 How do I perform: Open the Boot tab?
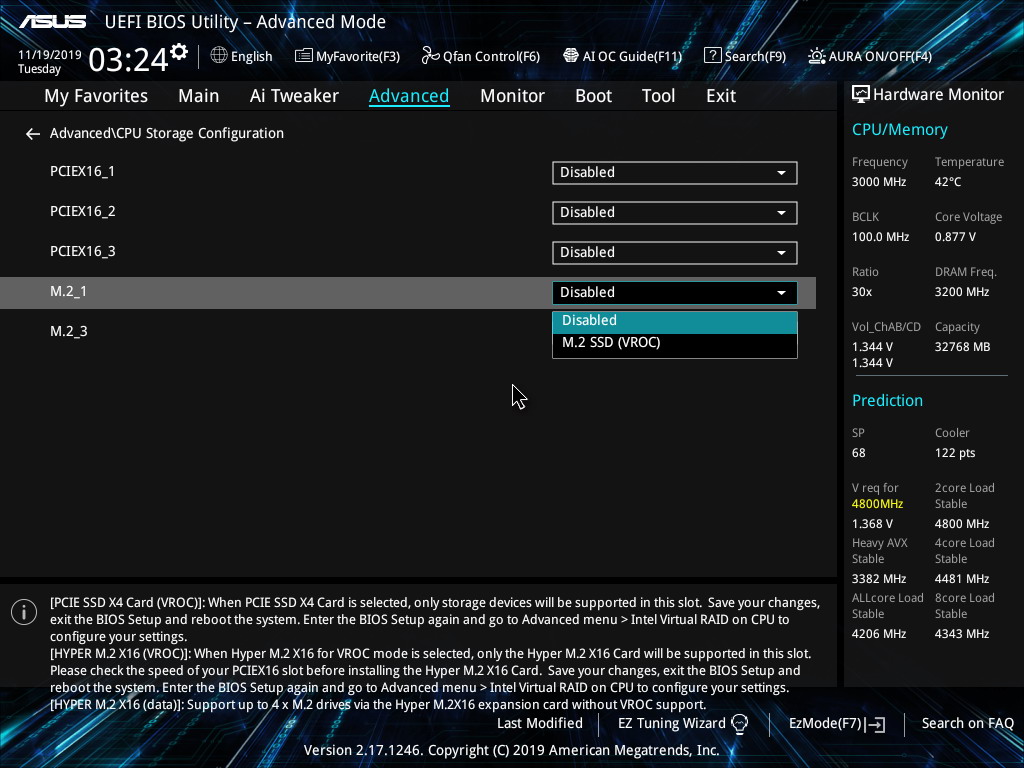coord(593,96)
